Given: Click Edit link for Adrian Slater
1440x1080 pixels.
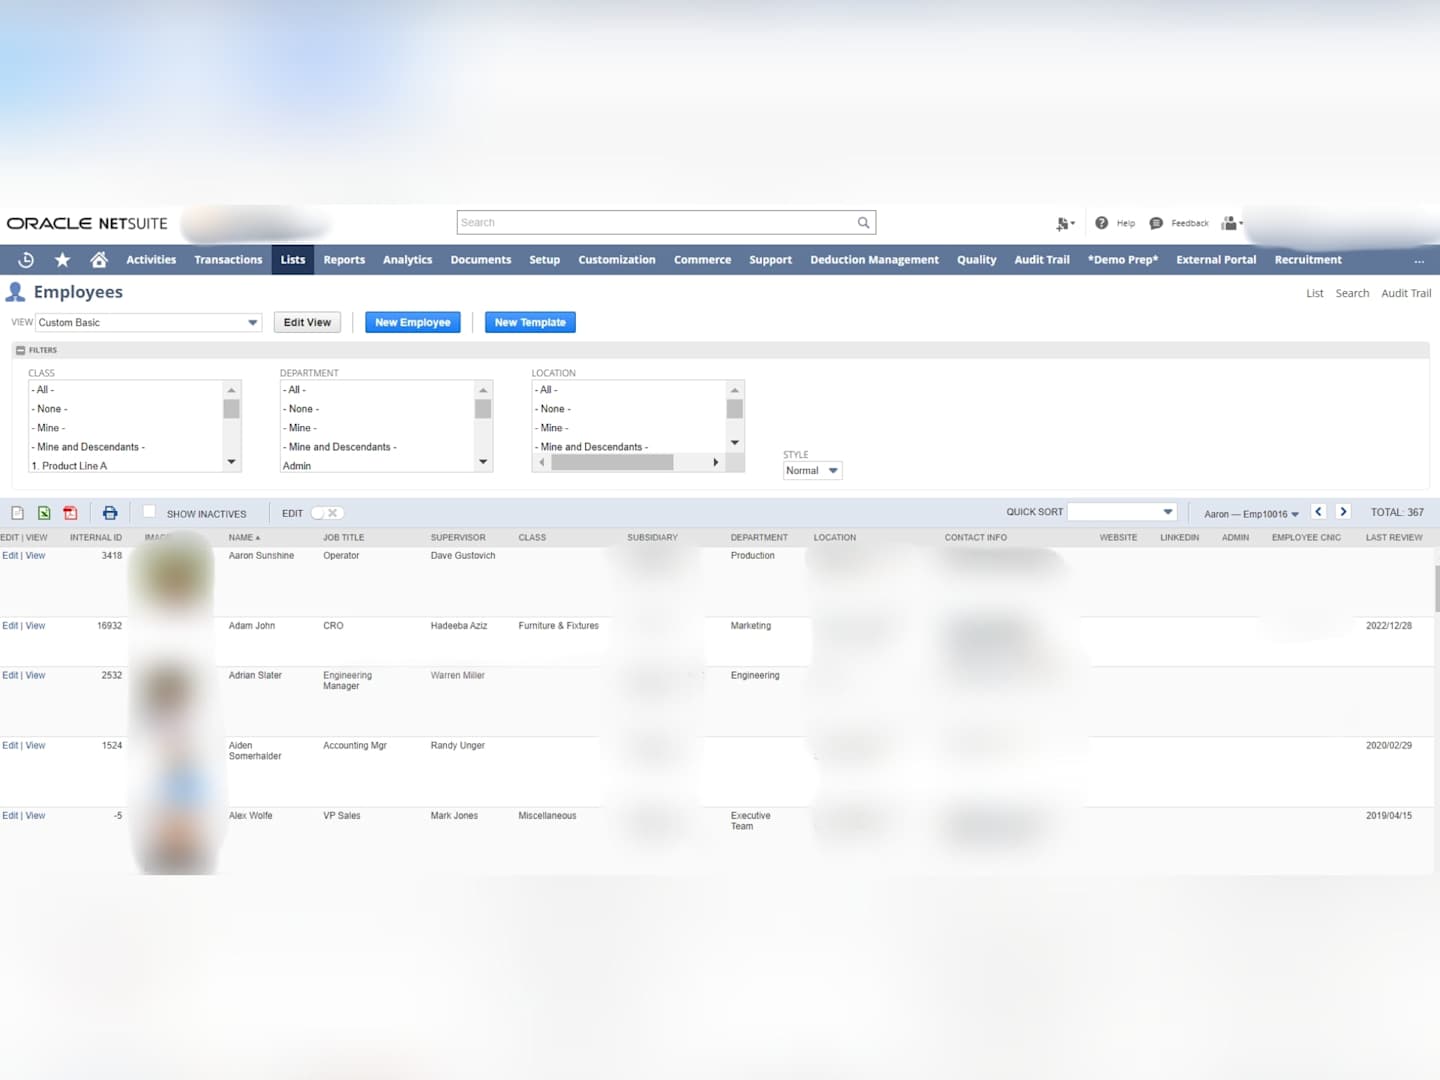Looking at the screenshot, I should pos(10,676).
